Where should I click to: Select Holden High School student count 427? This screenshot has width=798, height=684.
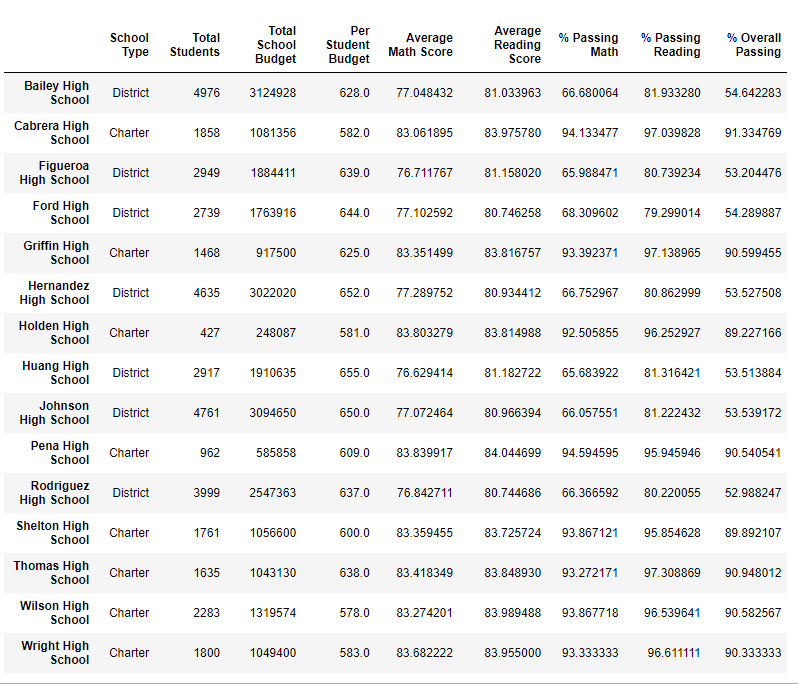coord(210,333)
